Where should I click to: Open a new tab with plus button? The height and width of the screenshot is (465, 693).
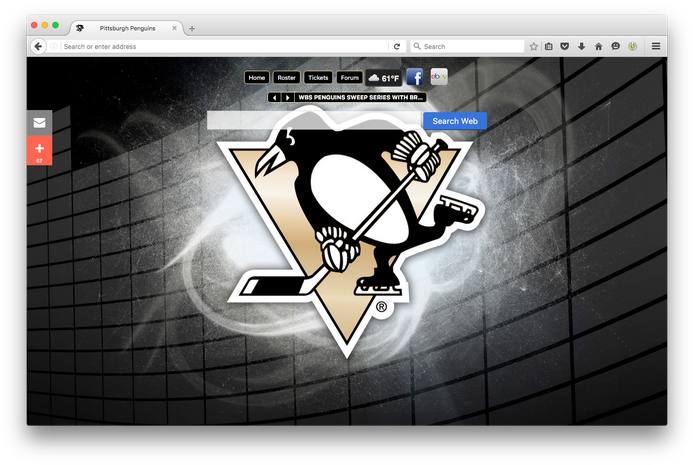pyautogui.click(x=192, y=29)
